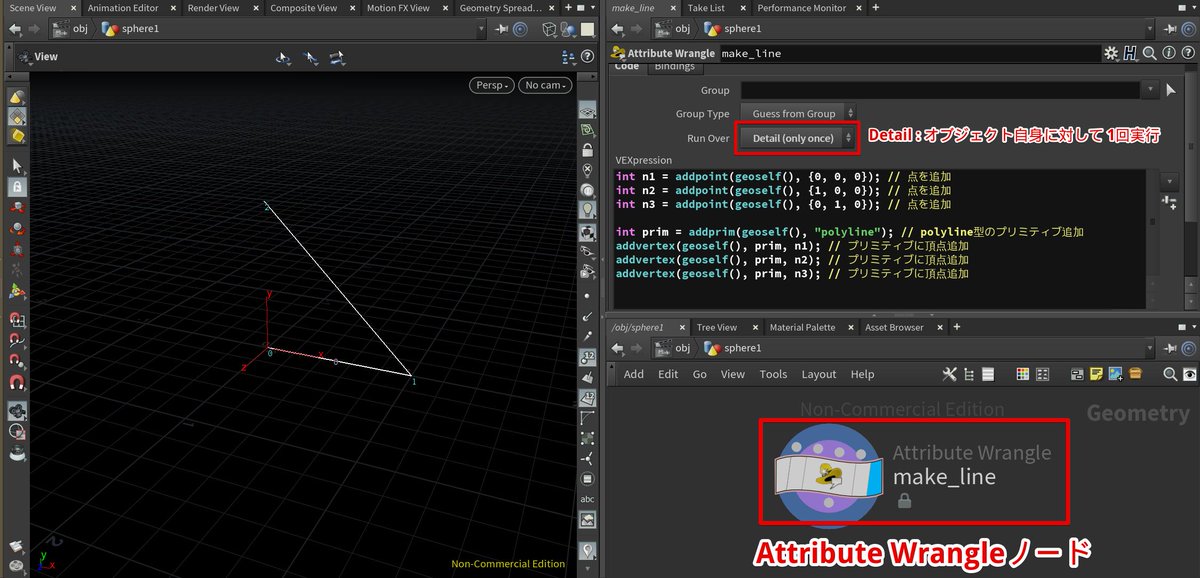Click create spare parameters icon beside VEXpression
1200x578 pixels.
point(1171,202)
